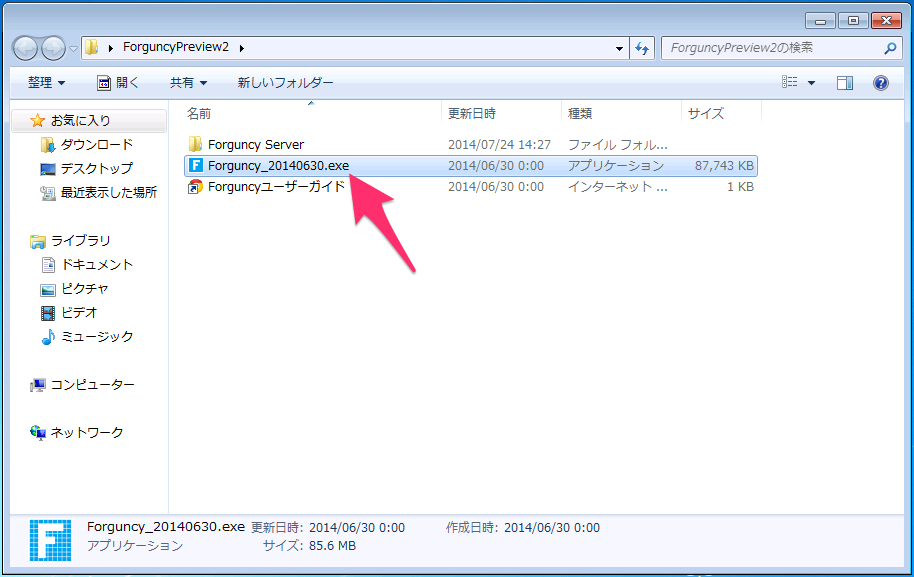Image resolution: width=914 pixels, height=577 pixels.
Task: Click the 2014/07/24 14:27 date cell
Action: click(499, 145)
